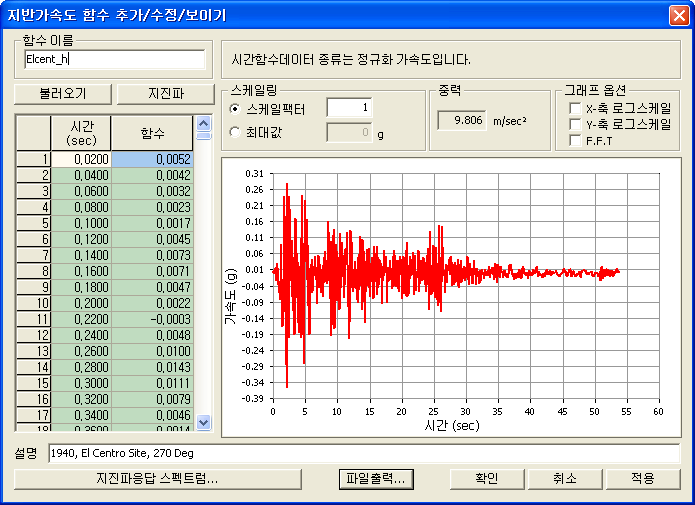Confirm with the 확인 button

(x=487, y=479)
